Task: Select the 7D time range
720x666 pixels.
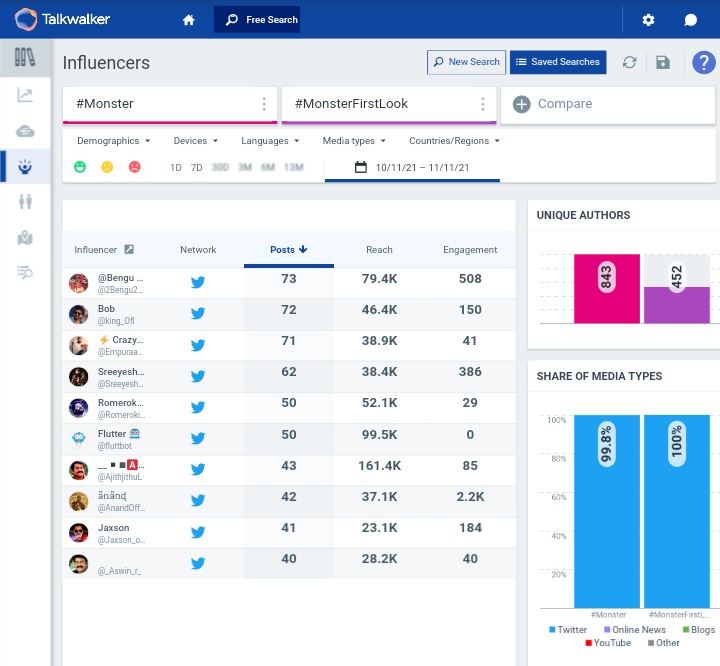Action: tap(197, 167)
